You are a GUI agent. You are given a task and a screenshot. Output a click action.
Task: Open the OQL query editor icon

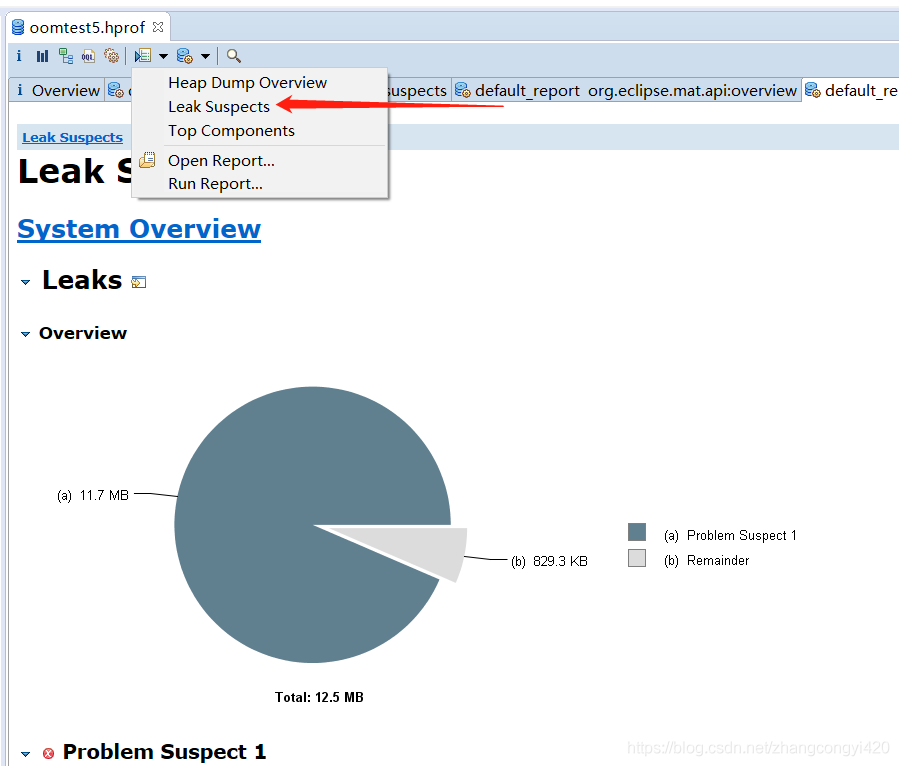pos(89,56)
